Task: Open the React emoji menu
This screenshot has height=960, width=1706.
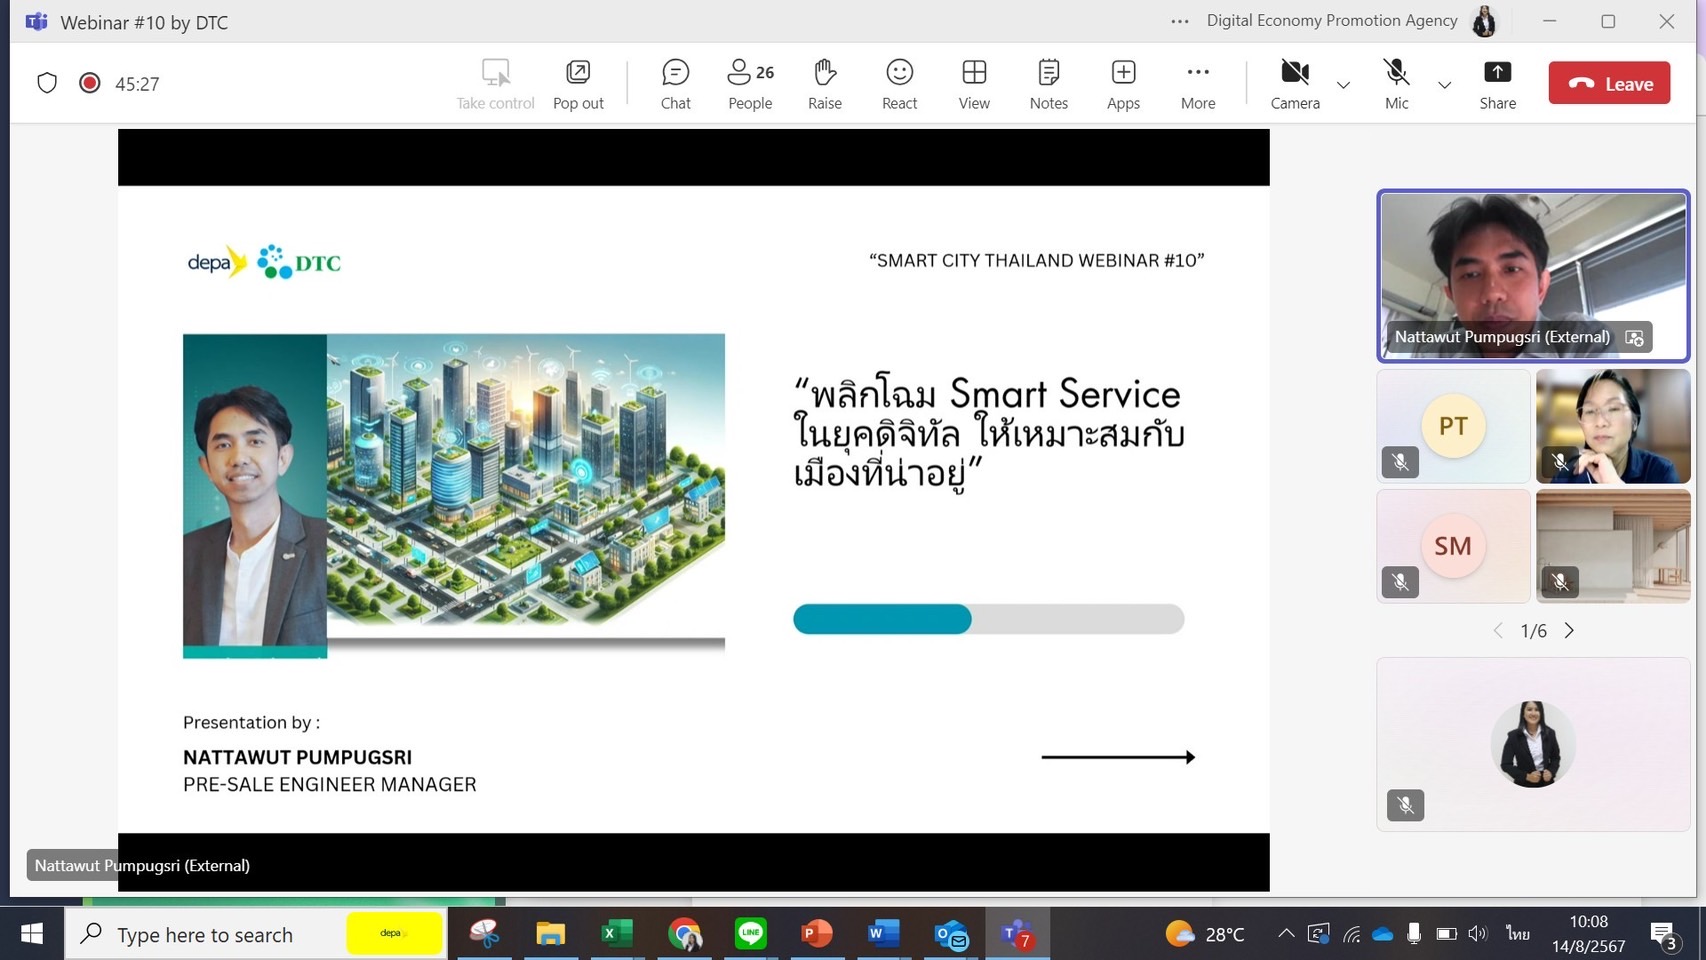Action: 899,84
